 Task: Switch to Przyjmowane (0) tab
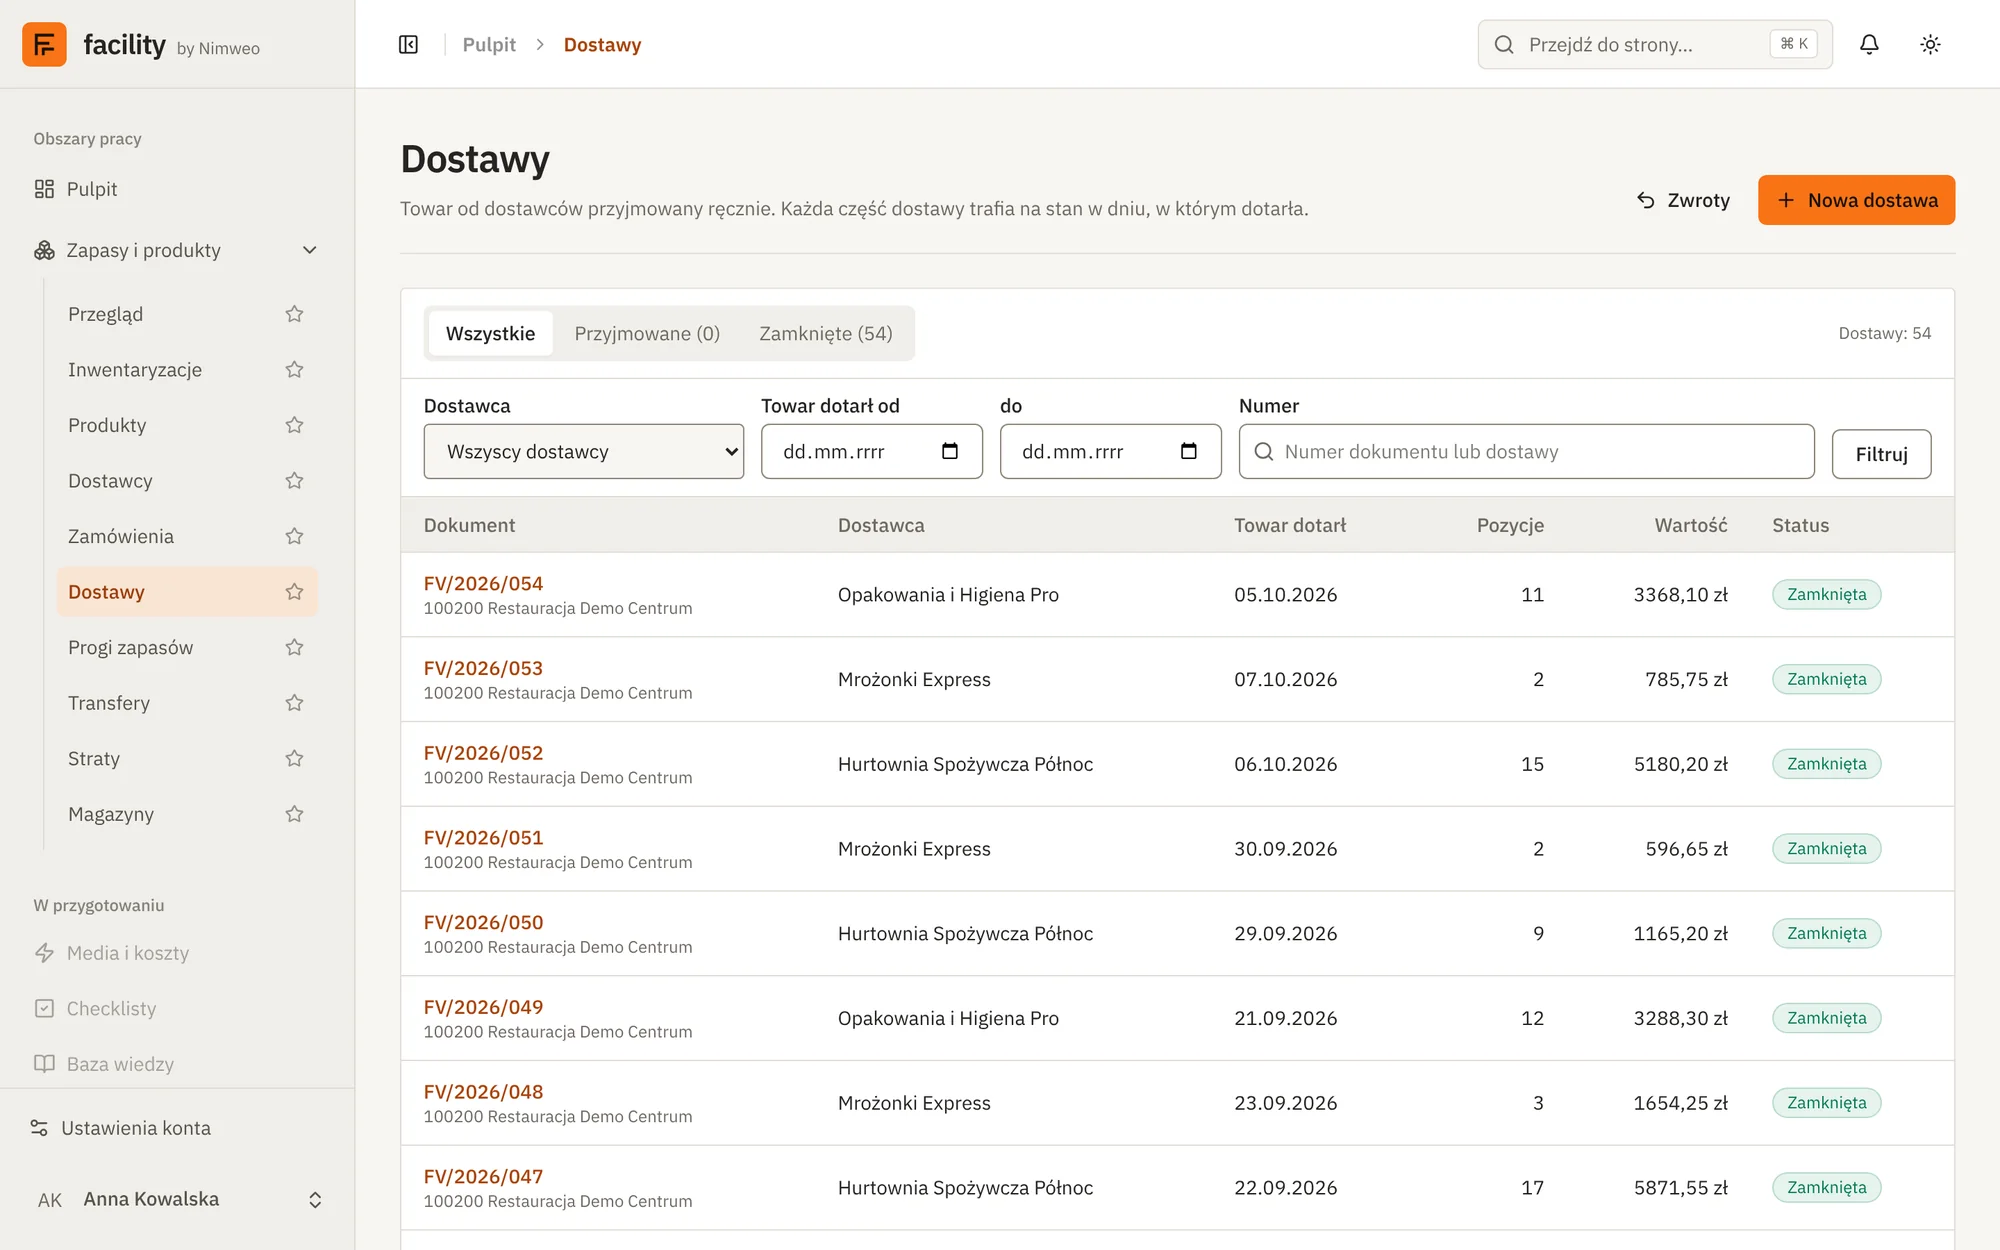coord(647,333)
